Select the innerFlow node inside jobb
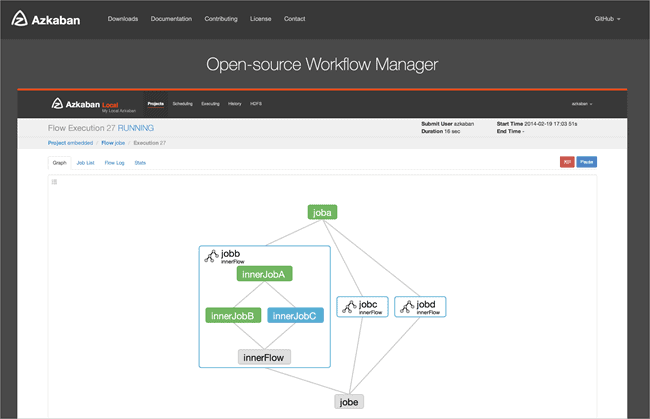This screenshot has height=419, width=650. click(264, 357)
